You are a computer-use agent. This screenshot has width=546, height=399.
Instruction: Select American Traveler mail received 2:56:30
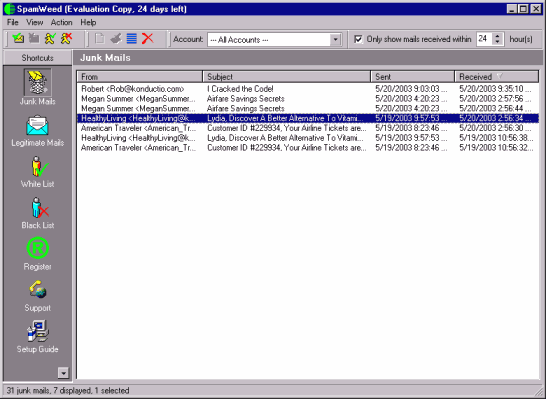[308, 128]
